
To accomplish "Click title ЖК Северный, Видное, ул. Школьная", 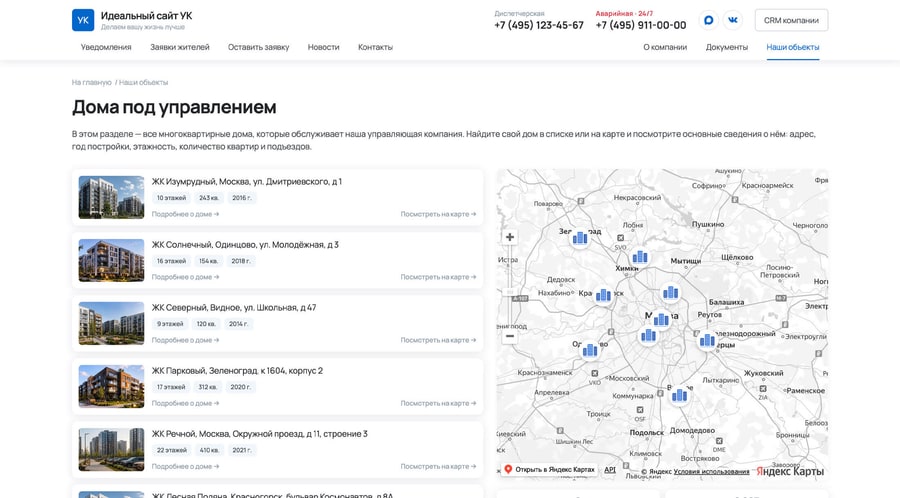I will (x=234, y=308).
